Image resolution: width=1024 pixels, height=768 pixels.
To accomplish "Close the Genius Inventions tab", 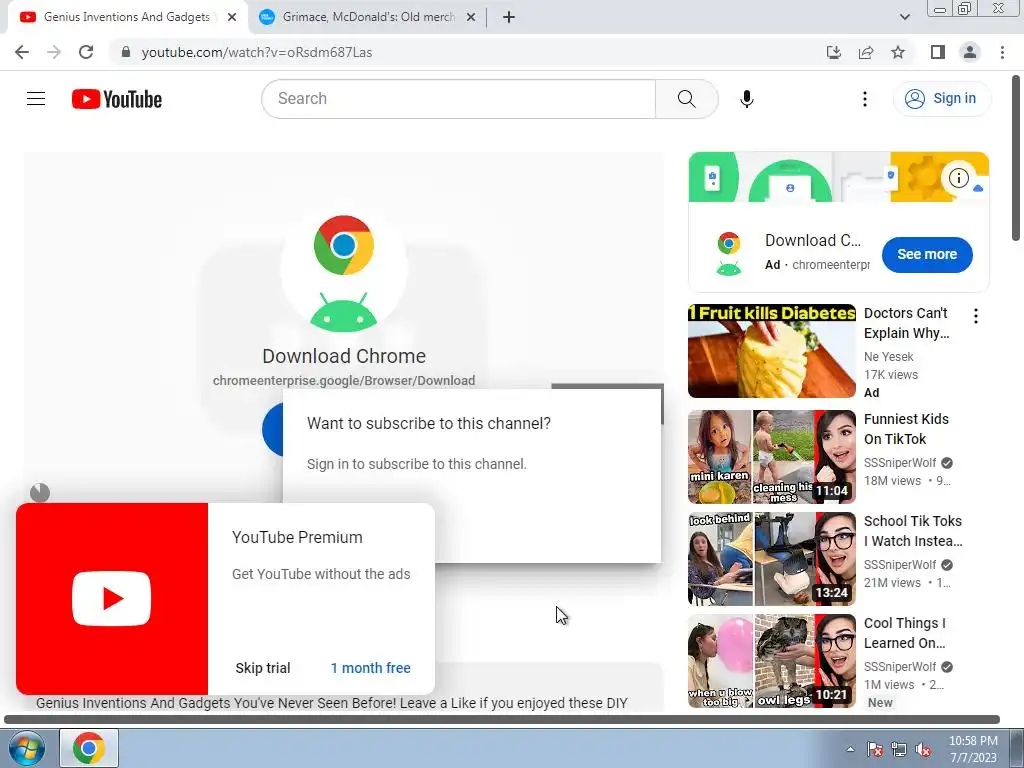I will point(232,18).
